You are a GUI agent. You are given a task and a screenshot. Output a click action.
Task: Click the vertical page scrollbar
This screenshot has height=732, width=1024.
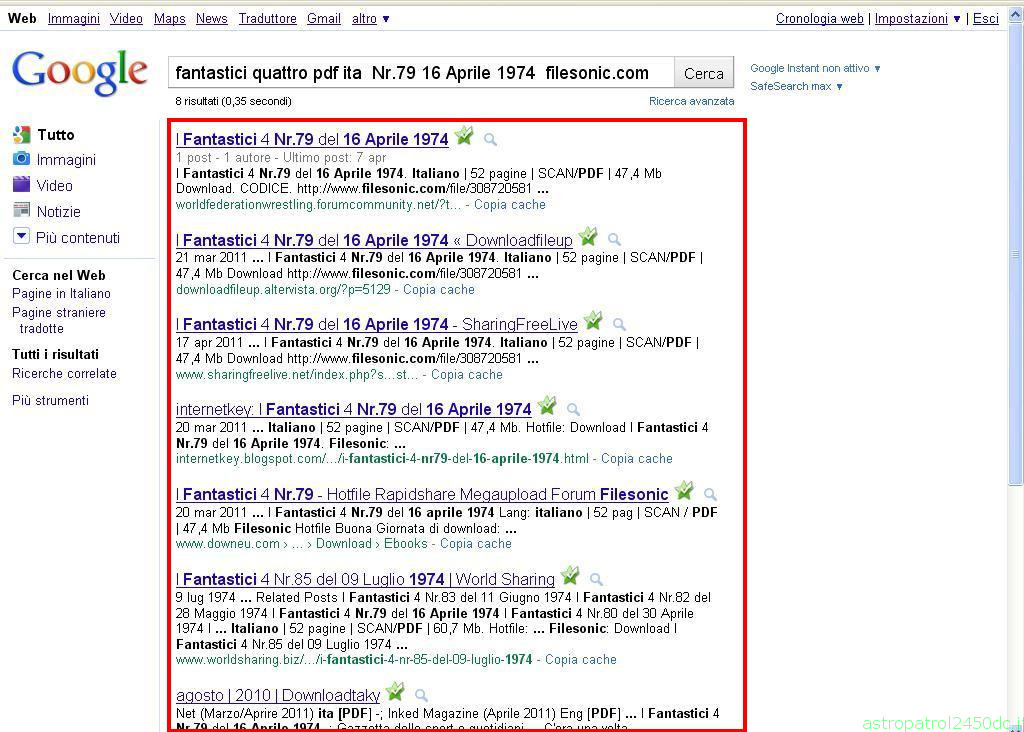(x=1016, y=253)
